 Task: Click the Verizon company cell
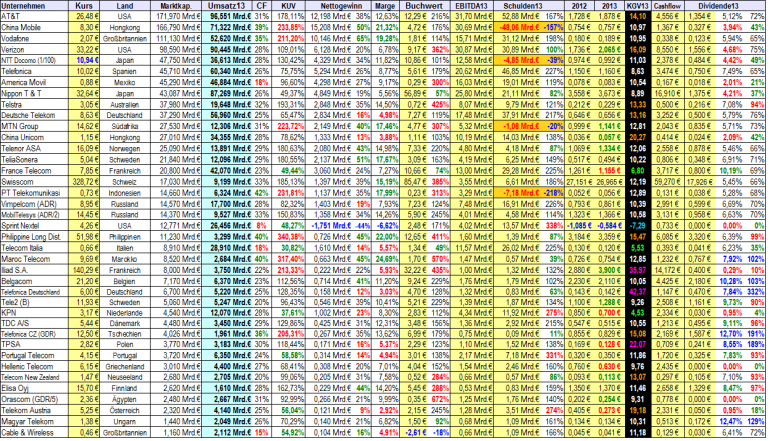pyautogui.click(x=34, y=49)
